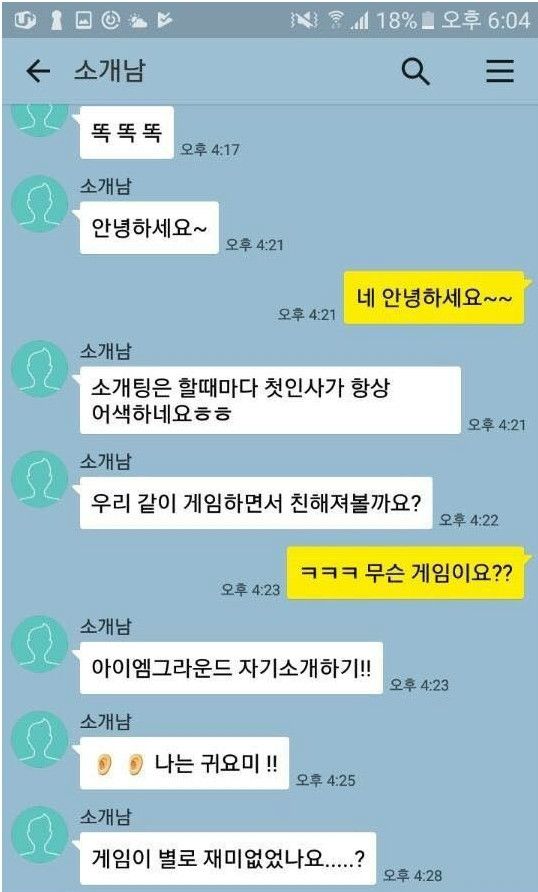The width and height of the screenshot is (538, 892).
Task: Tap the 소개남 chat title in the header
Action: [x=109, y=72]
